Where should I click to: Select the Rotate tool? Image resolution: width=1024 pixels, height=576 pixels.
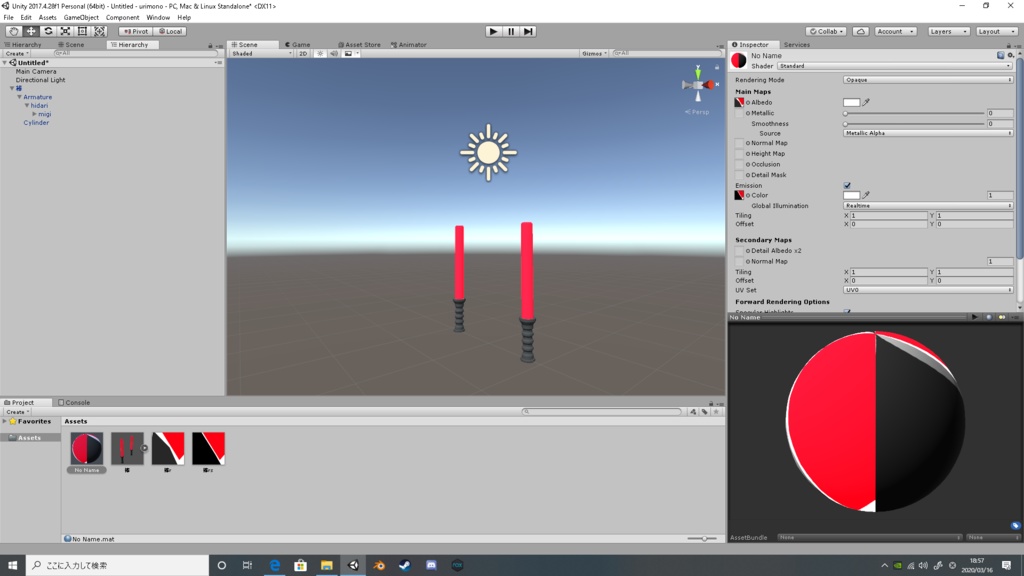click(x=48, y=31)
